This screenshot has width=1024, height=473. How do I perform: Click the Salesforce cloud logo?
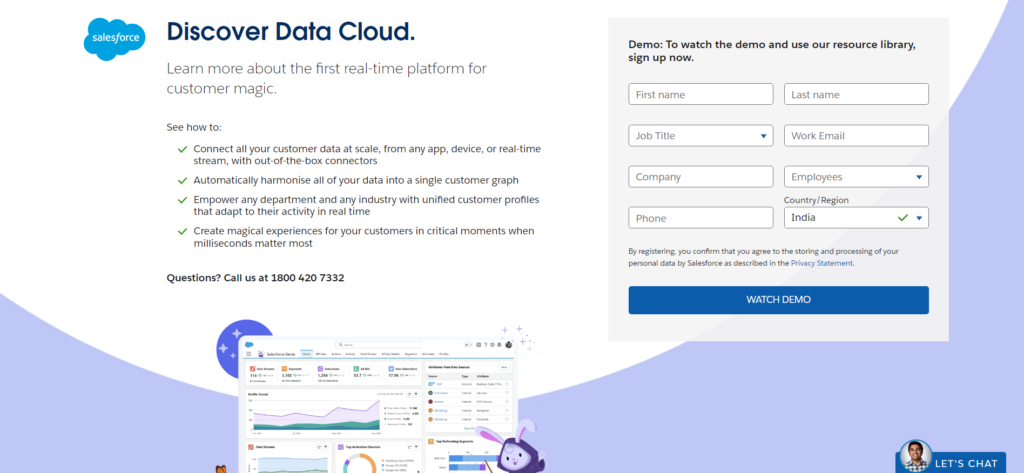pos(114,39)
